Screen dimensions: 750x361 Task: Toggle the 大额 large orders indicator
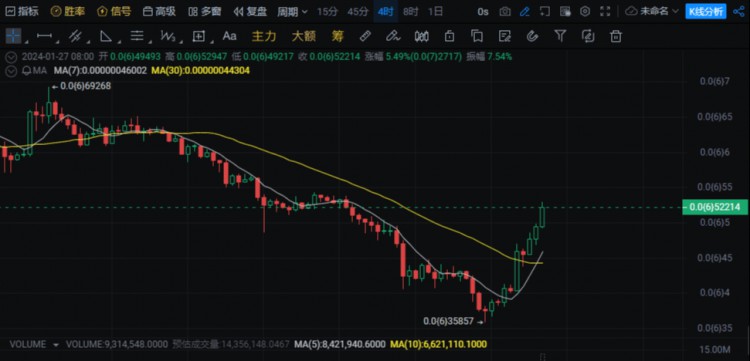pos(304,36)
